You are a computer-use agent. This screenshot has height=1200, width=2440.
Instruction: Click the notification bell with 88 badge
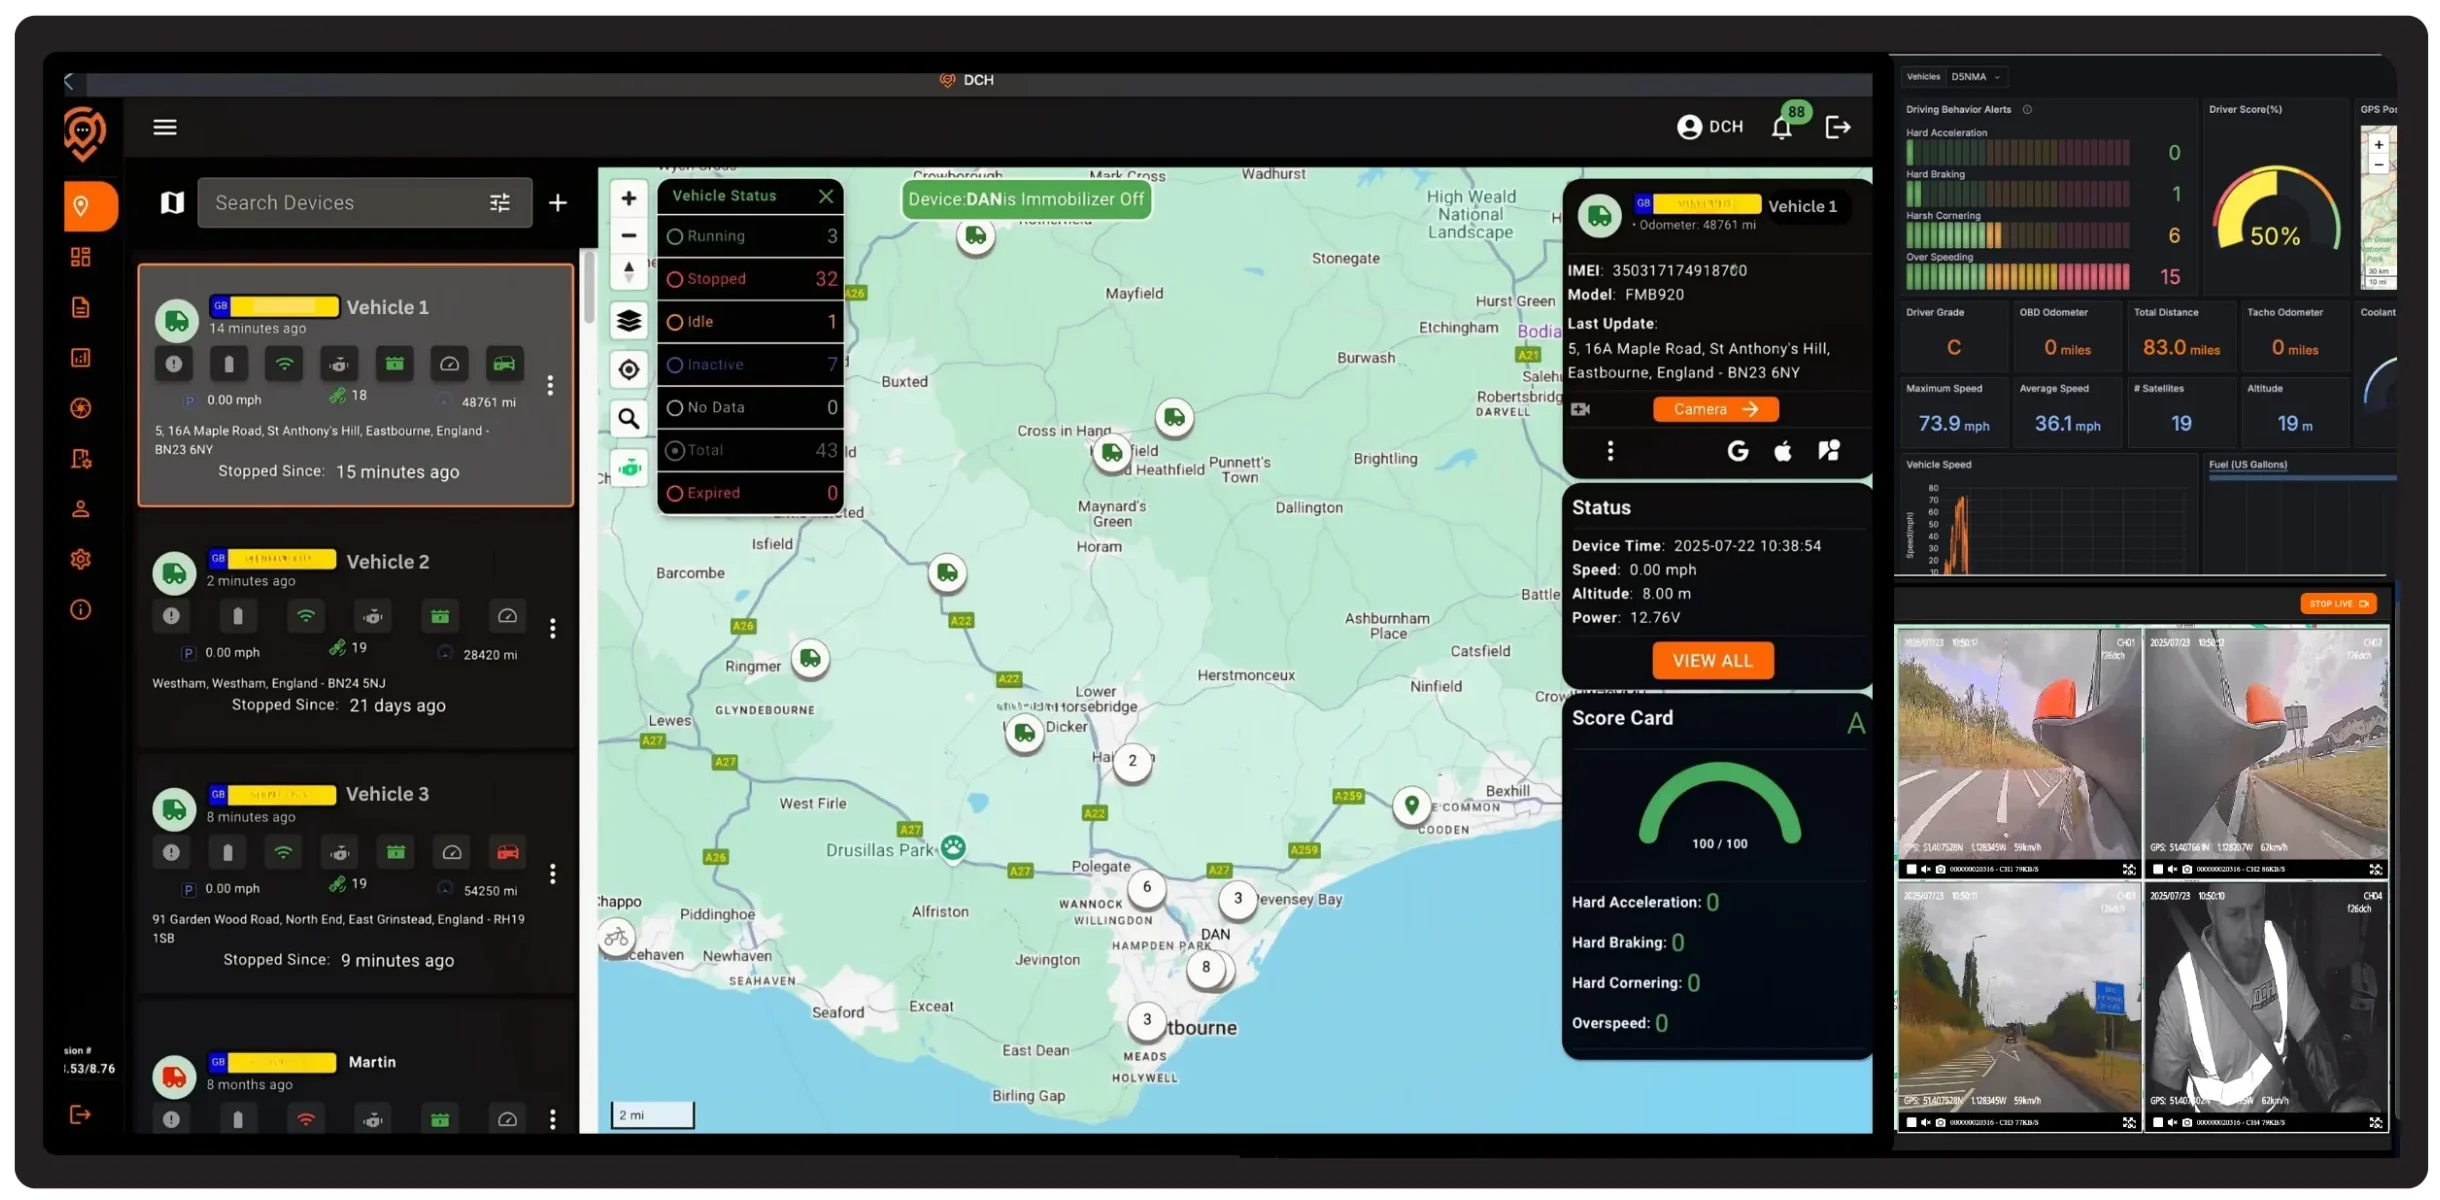pos(1782,128)
